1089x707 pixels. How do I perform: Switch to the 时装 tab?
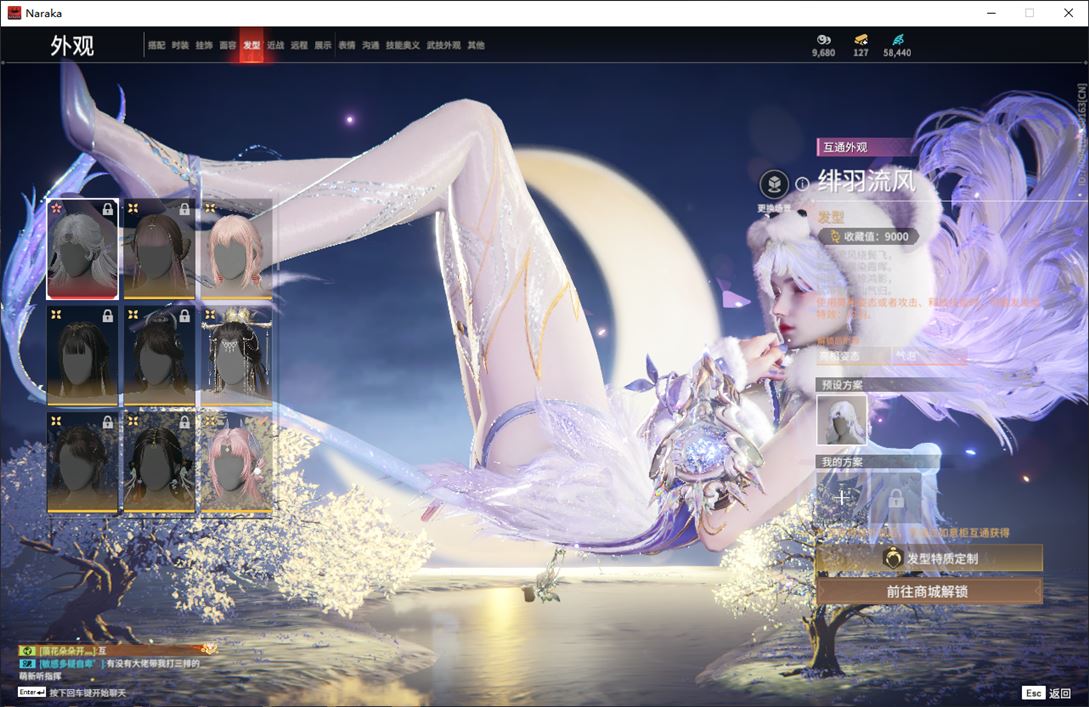click(x=180, y=45)
